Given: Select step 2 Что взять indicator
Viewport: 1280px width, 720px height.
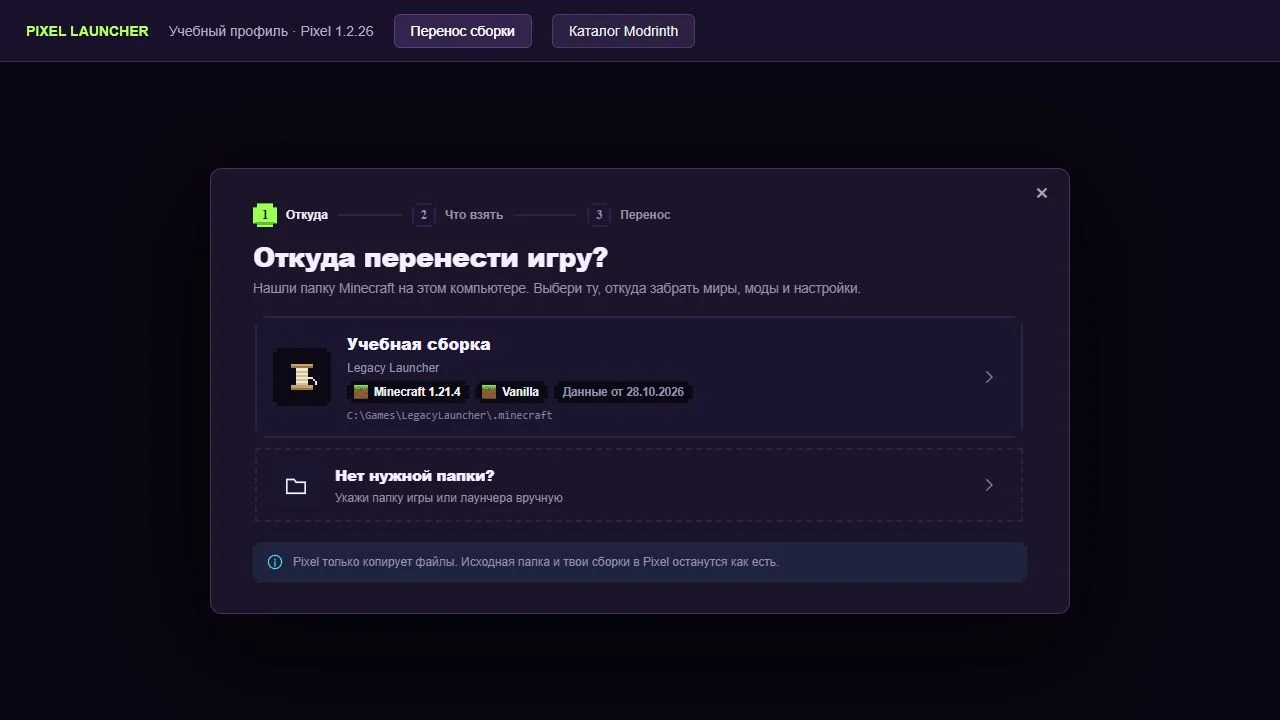Looking at the screenshot, I should [x=457, y=215].
